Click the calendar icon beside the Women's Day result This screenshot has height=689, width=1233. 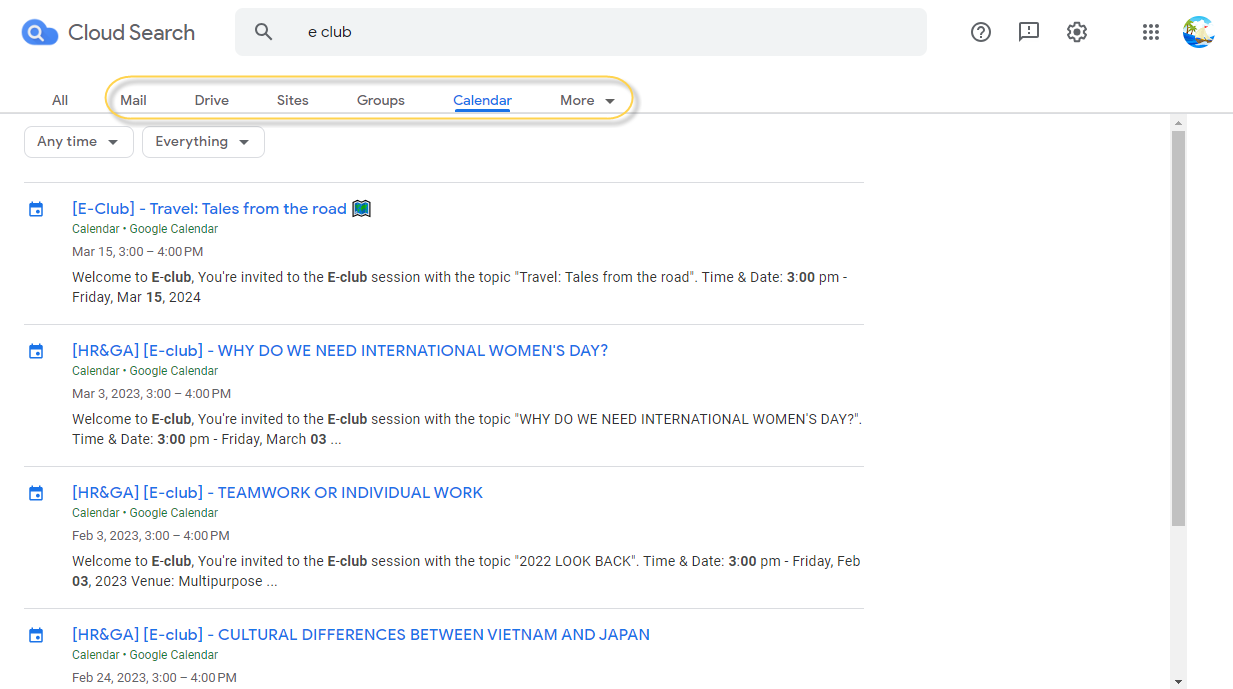coord(36,350)
